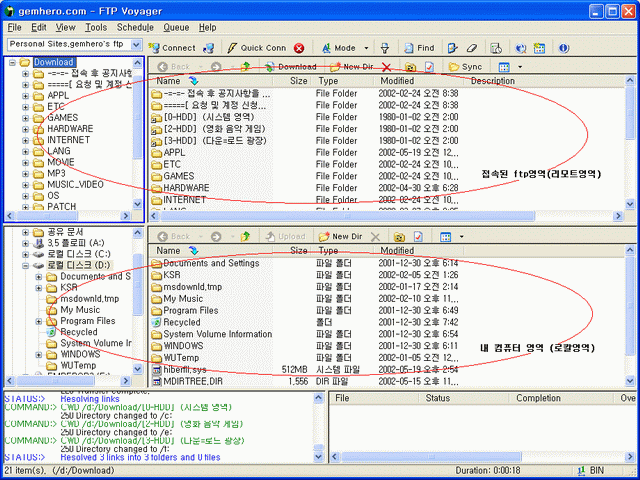The width and height of the screenshot is (640, 480).
Task: Click the local pane checklist document icon
Action: click(x=418, y=237)
